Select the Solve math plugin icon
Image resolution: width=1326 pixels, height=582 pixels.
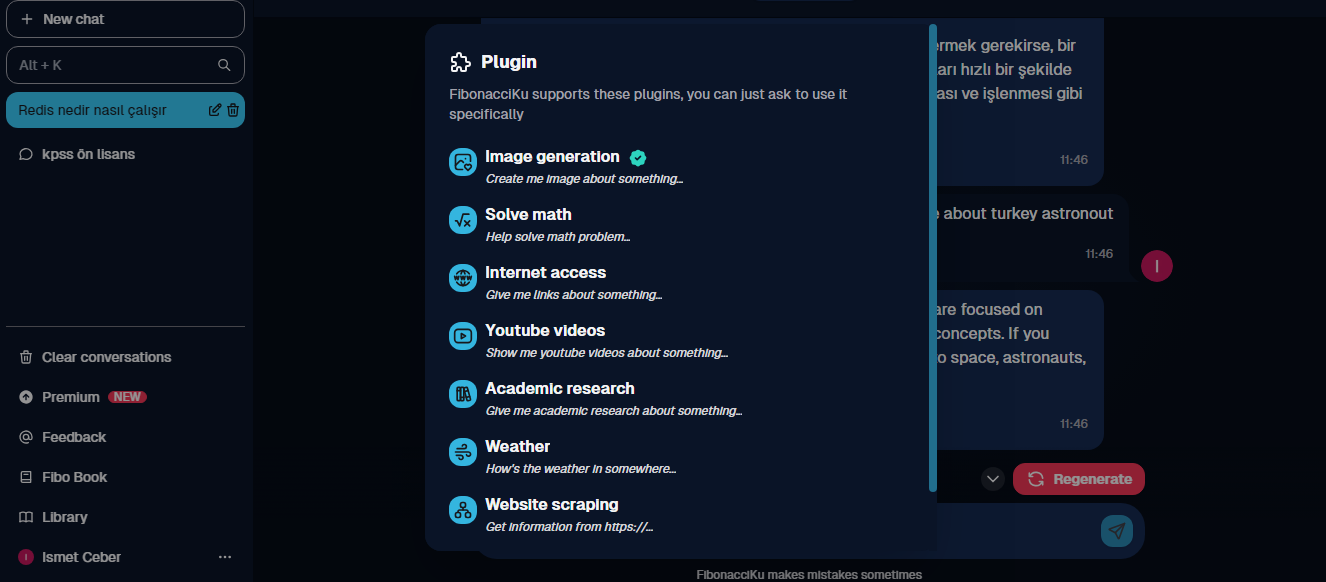click(x=463, y=220)
